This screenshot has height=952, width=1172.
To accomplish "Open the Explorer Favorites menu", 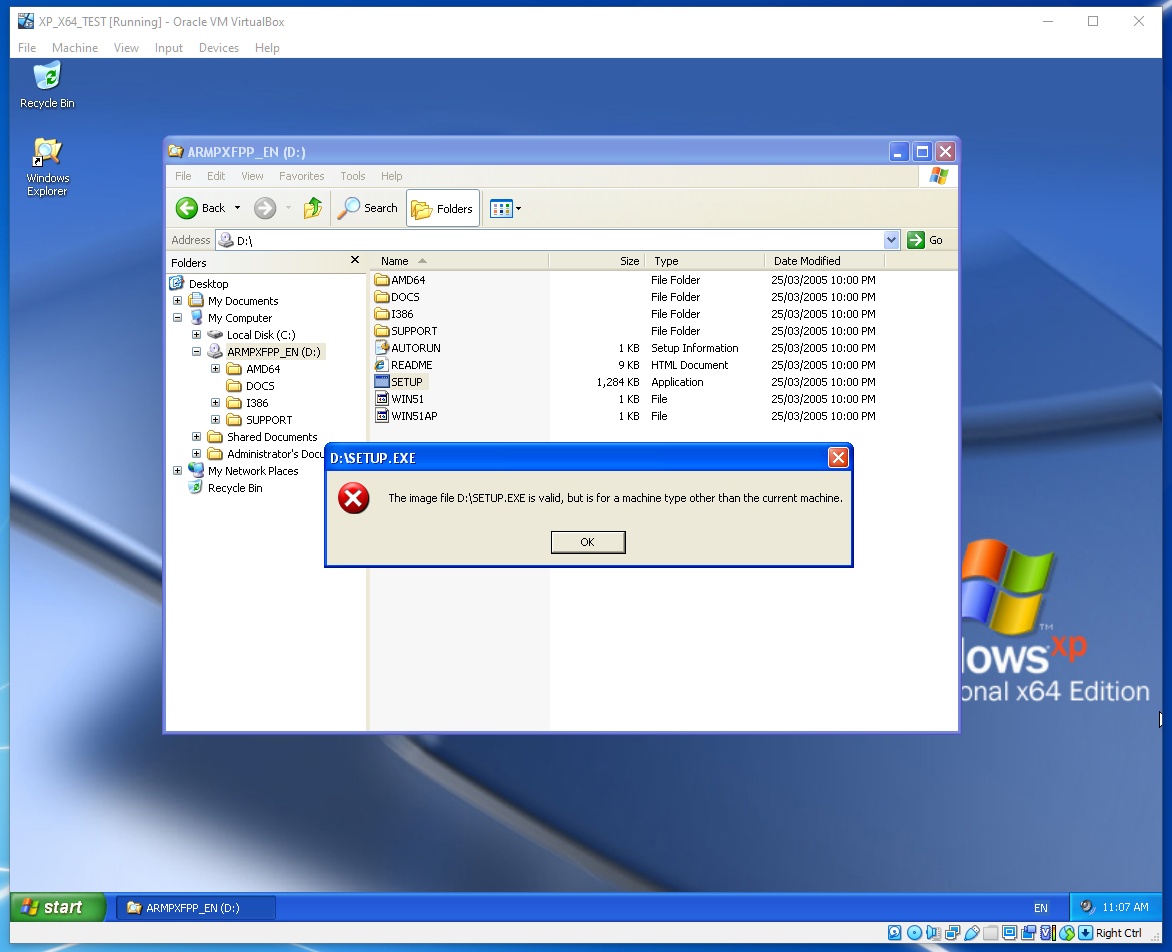I will coord(301,176).
